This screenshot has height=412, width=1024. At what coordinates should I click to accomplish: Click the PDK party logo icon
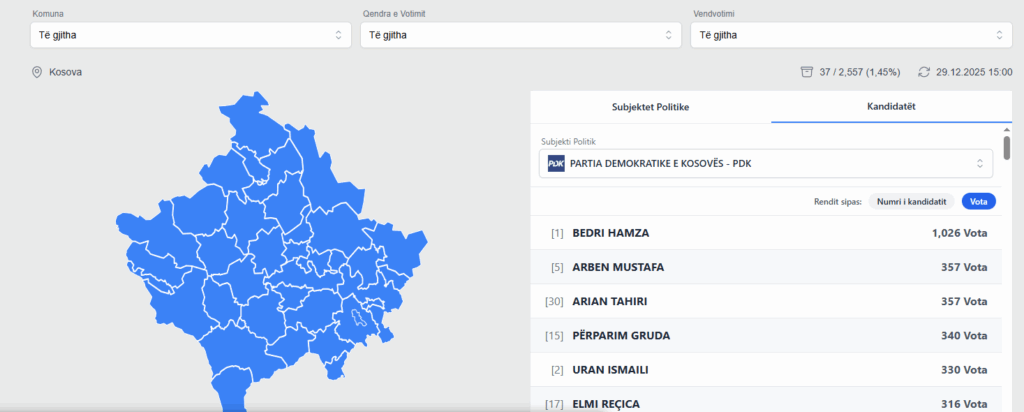click(x=556, y=163)
